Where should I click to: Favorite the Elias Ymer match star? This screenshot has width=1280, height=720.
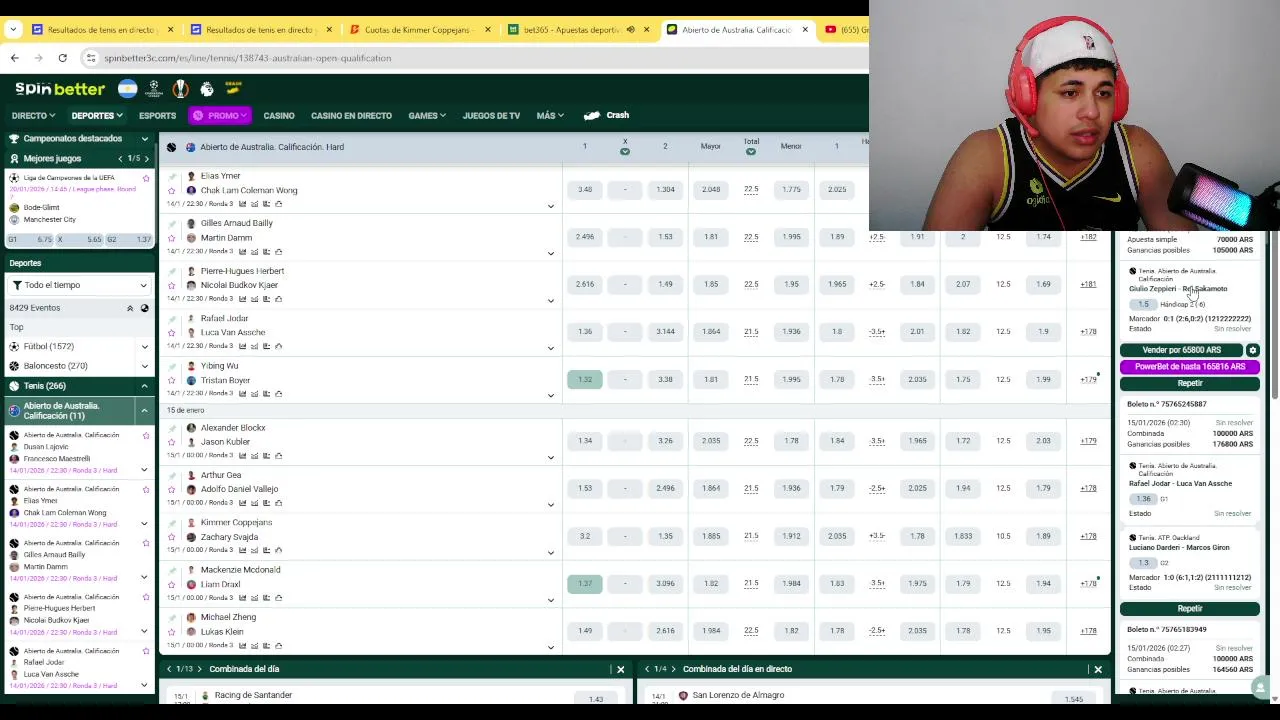(172, 190)
